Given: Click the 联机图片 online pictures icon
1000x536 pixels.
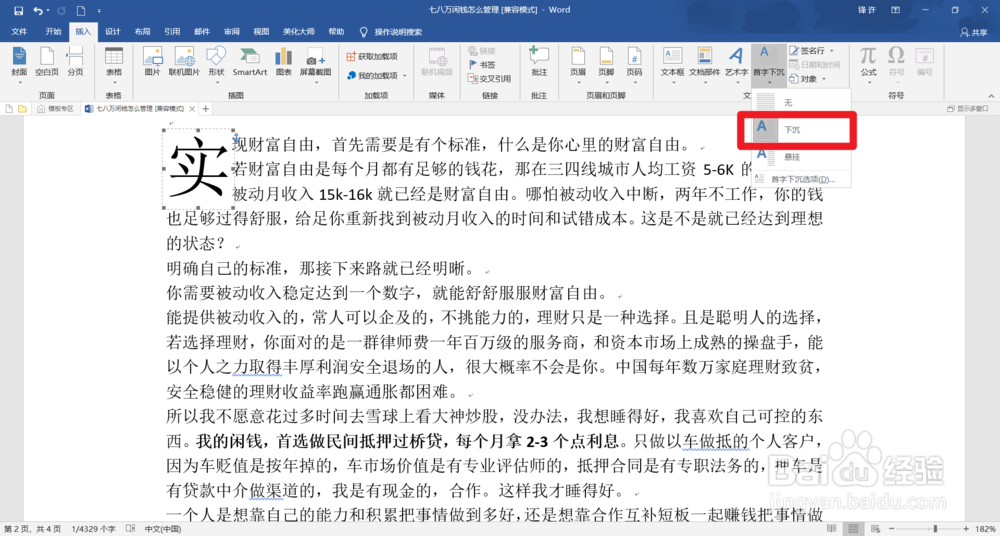Looking at the screenshot, I should click(x=184, y=62).
